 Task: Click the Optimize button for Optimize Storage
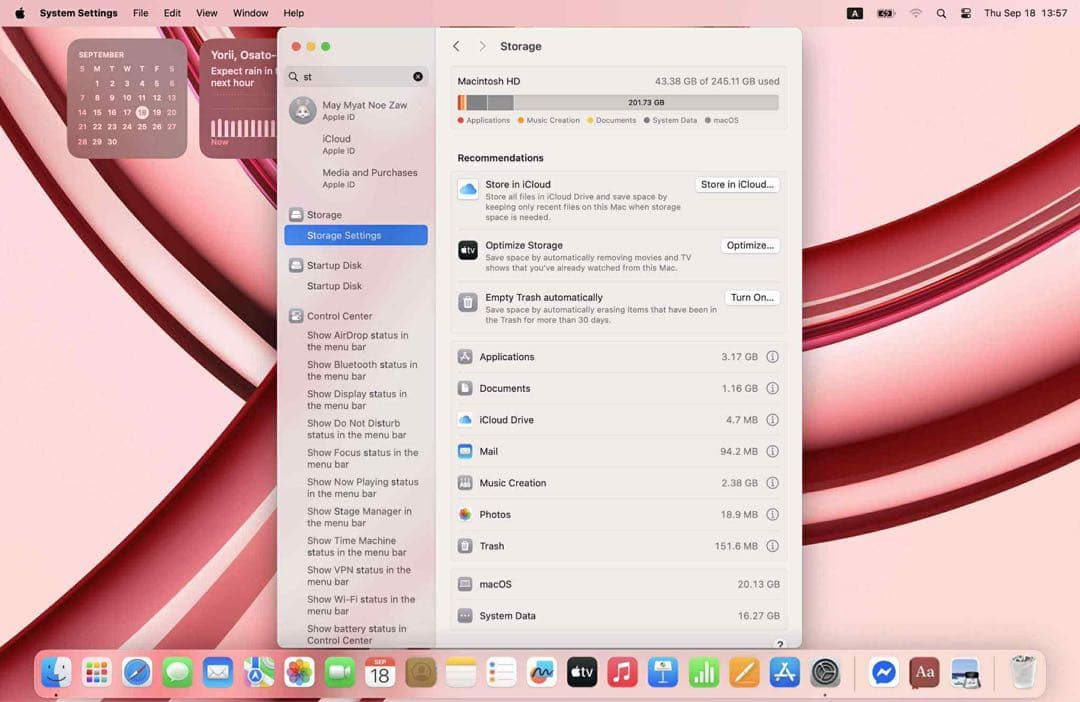[750, 245]
